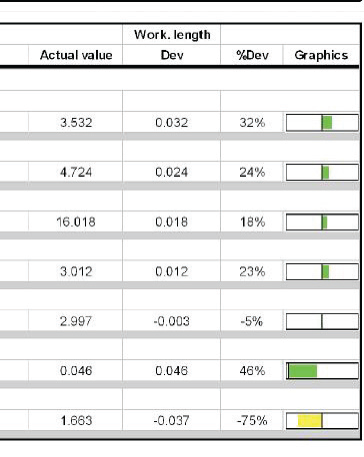Click the 1.663 actual value cell

coord(76,420)
